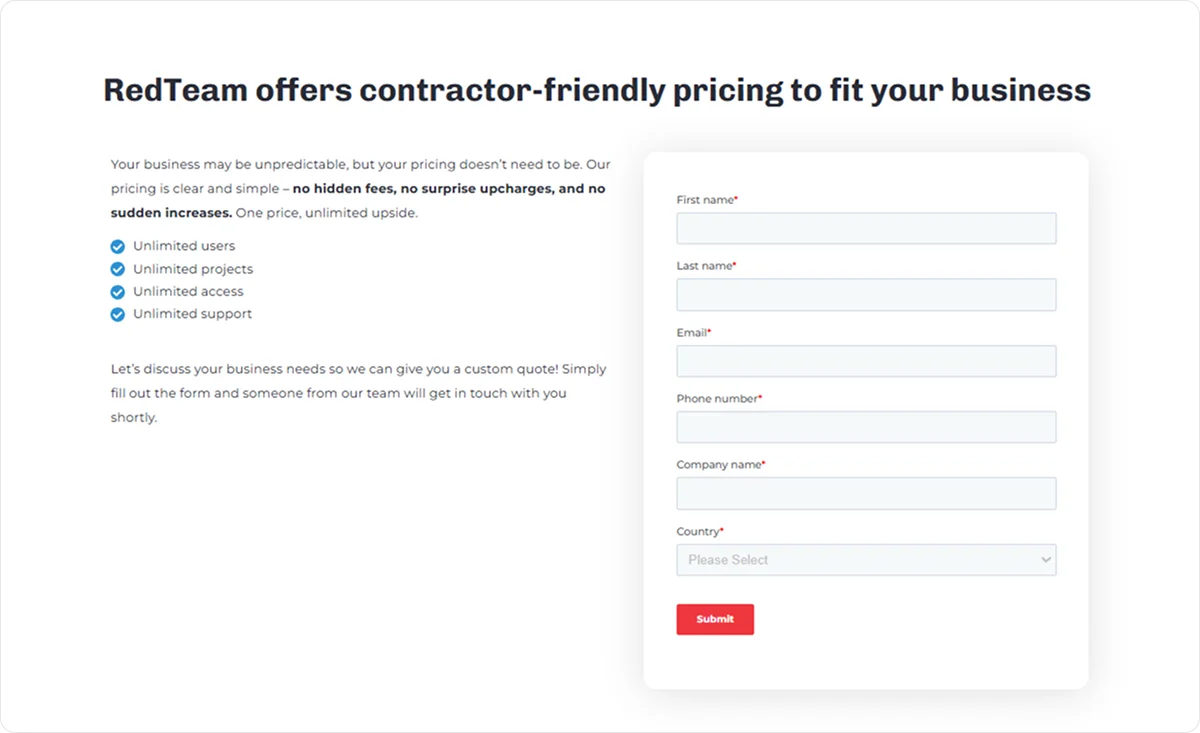The width and height of the screenshot is (1200, 733).
Task: Click the Company name input field
Action: [x=866, y=493]
